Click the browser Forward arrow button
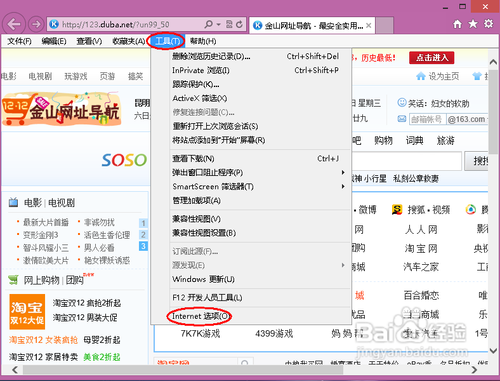 click(36, 24)
